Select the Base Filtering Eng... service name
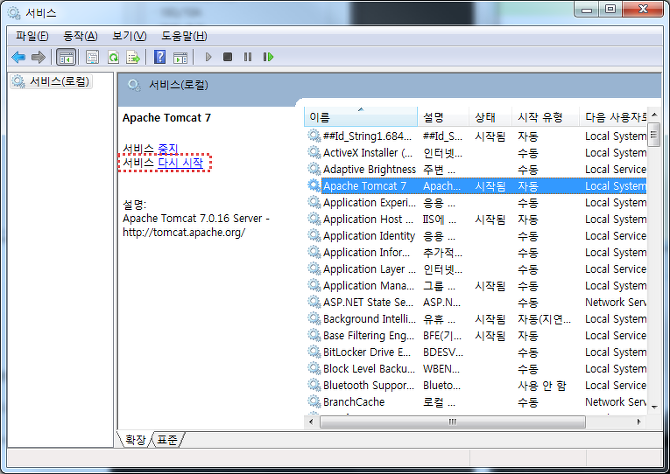This screenshot has height=474, width=670. (368, 336)
